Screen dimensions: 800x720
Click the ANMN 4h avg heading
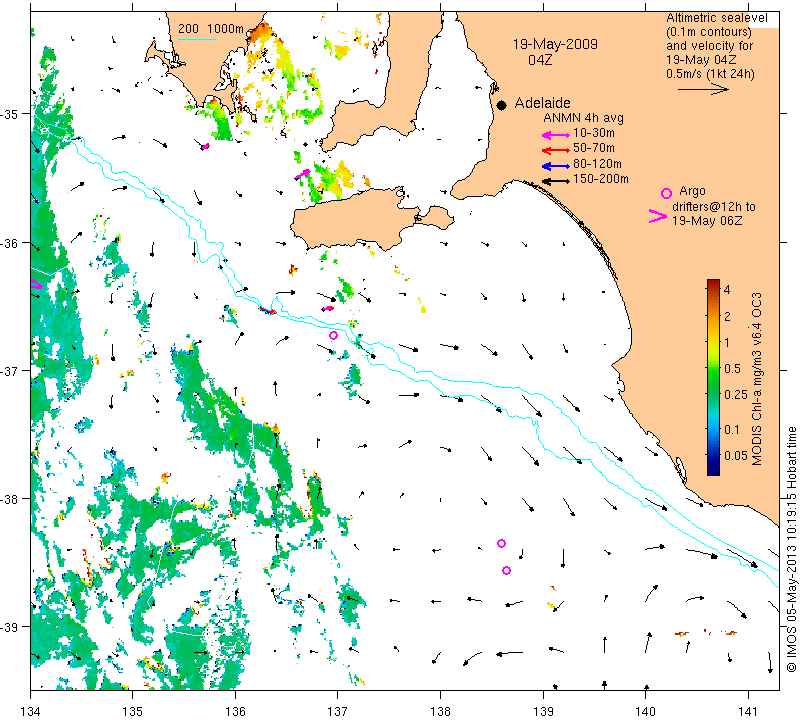coord(583,118)
